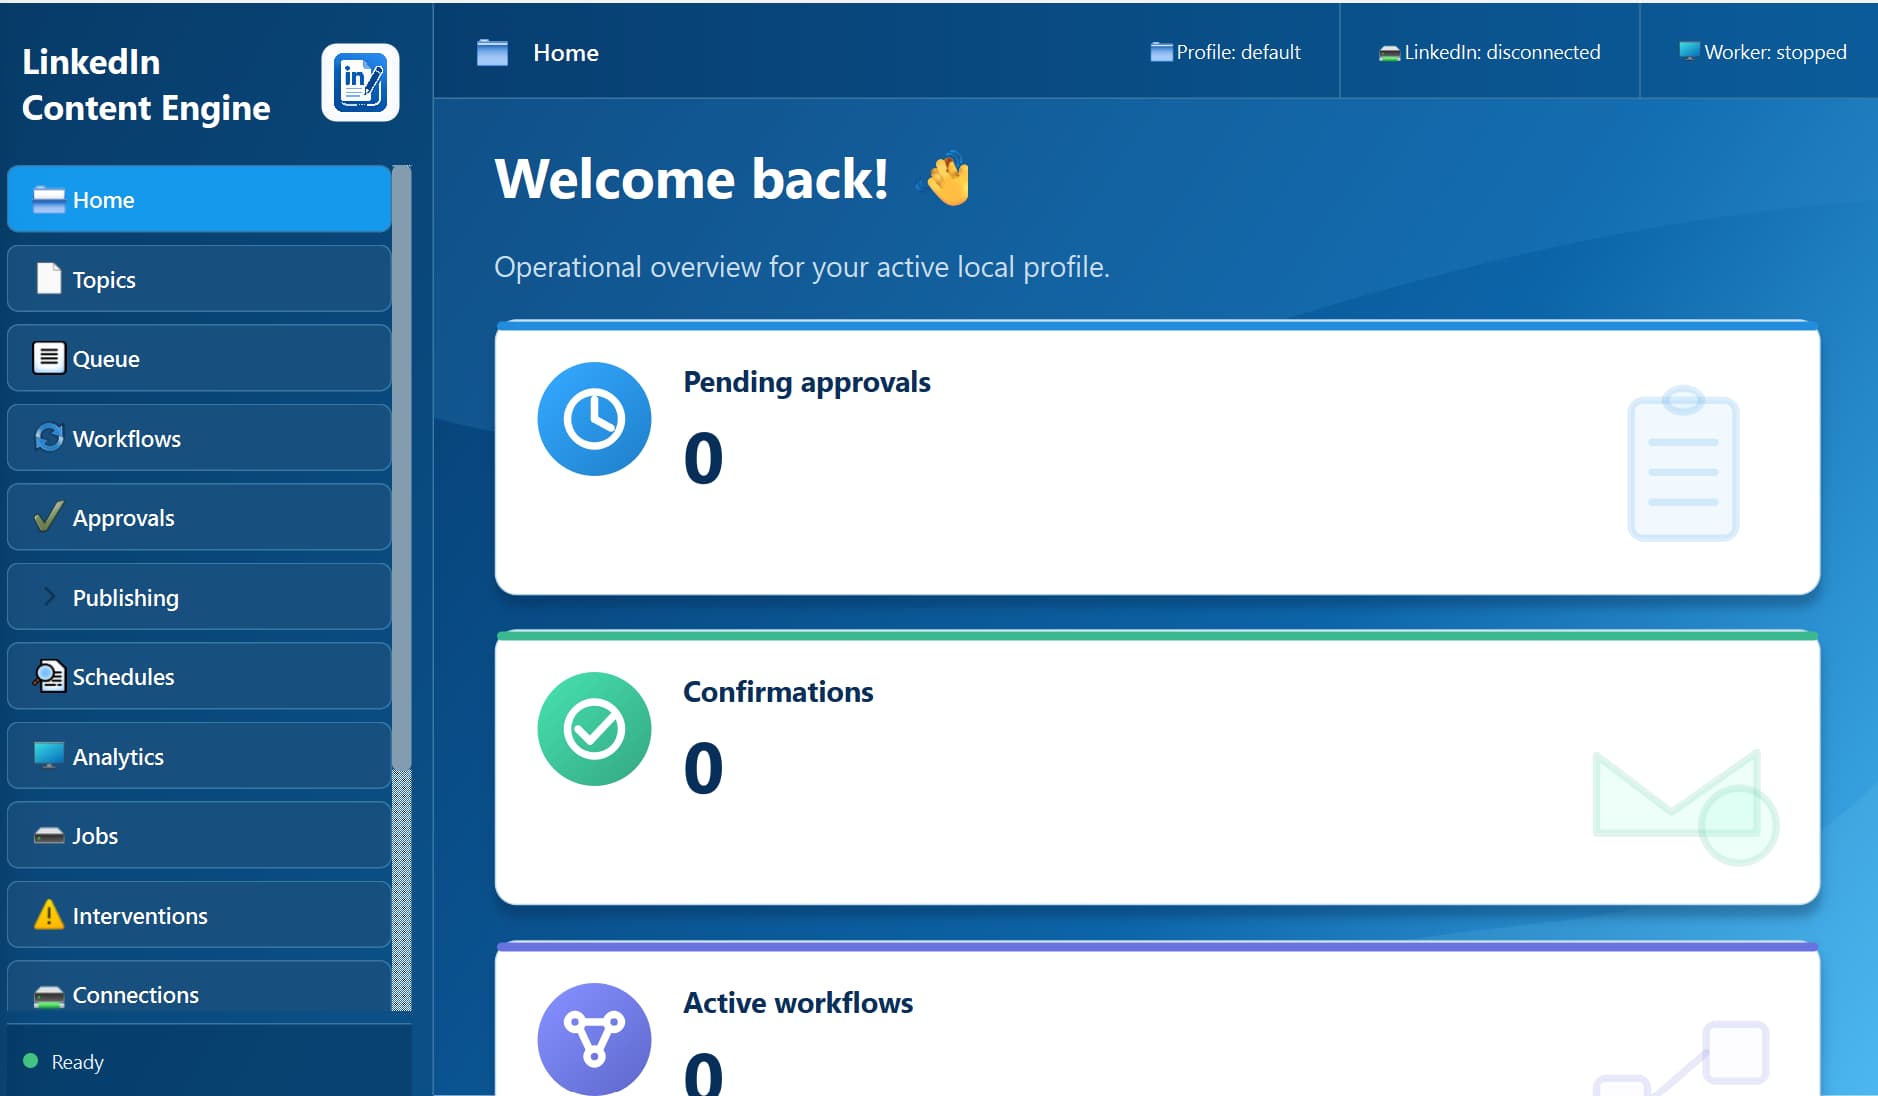Click the green Ready status dot
Image resolution: width=1878 pixels, height=1096 pixels.
pos(30,1061)
